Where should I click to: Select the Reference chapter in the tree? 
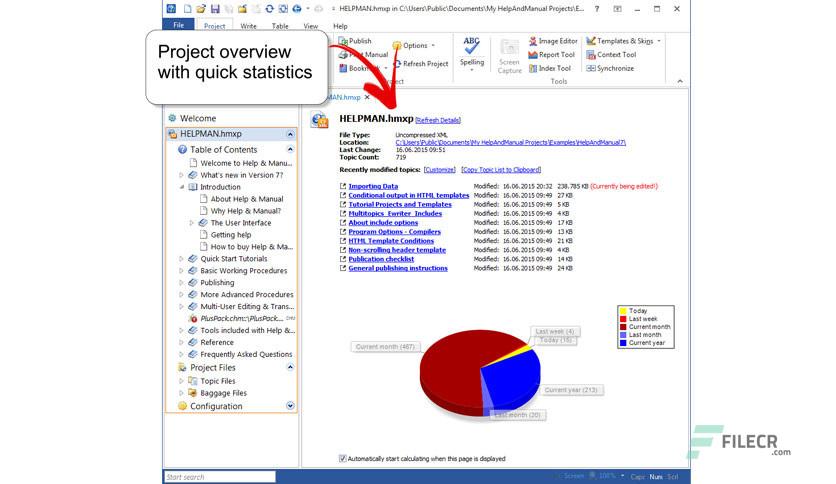tap(217, 342)
